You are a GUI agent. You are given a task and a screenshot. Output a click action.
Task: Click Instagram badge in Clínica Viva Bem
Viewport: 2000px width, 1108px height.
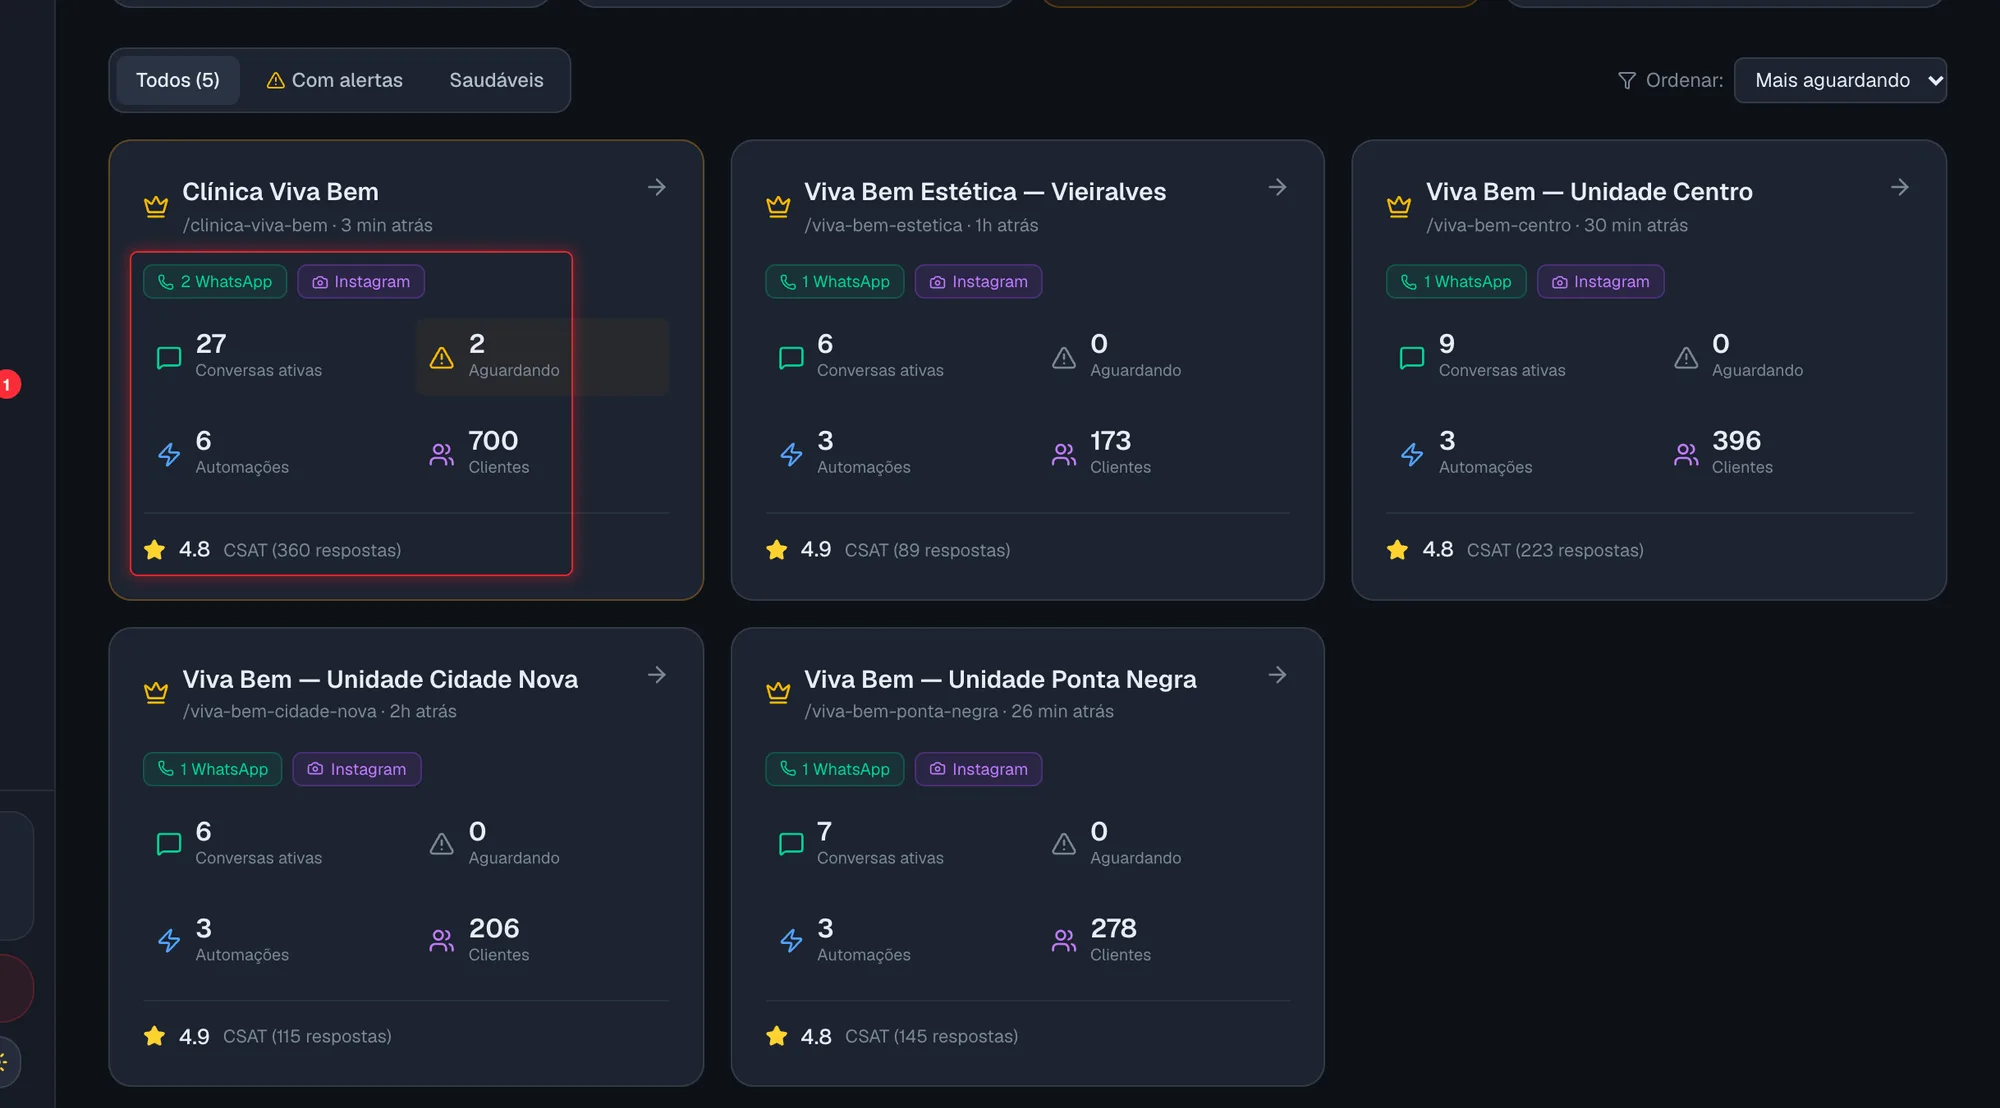pyautogui.click(x=361, y=281)
